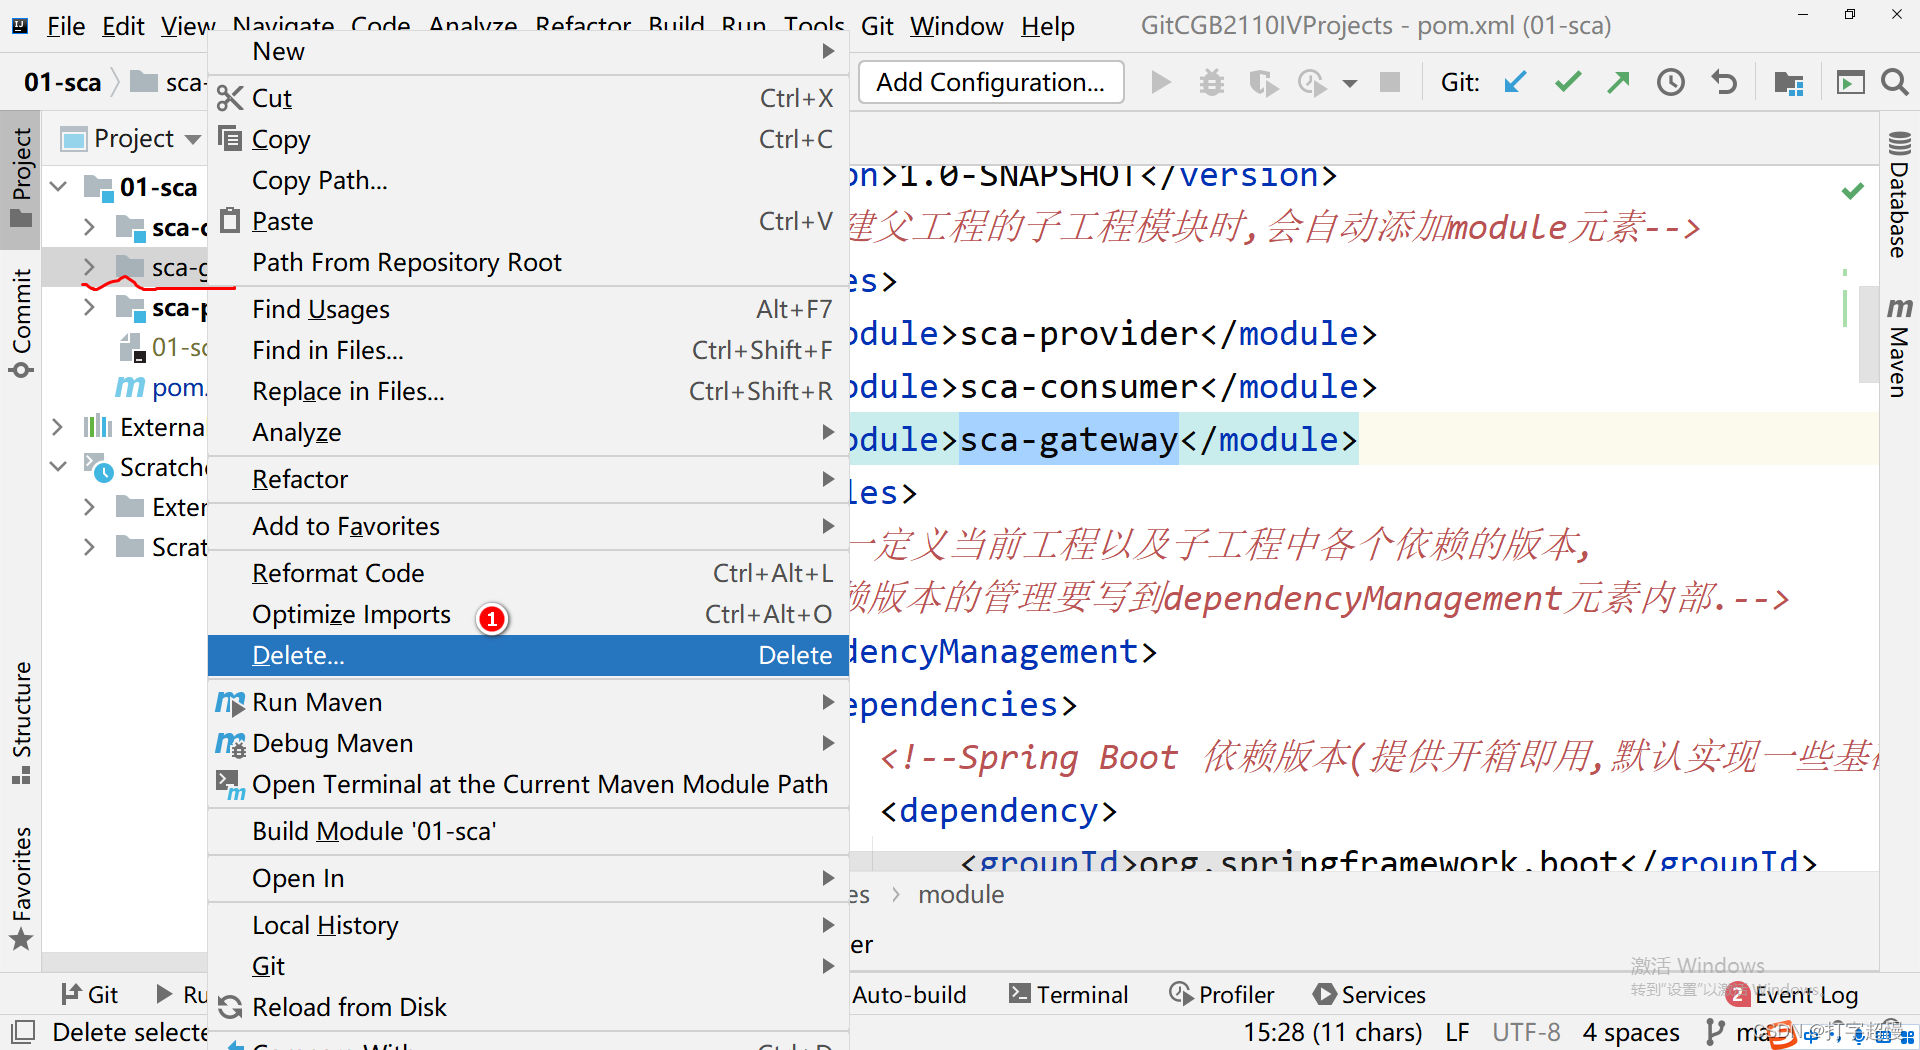Click the Paste clipboard icon
Viewport: 1920px width, 1050px height.
pyautogui.click(x=230, y=220)
